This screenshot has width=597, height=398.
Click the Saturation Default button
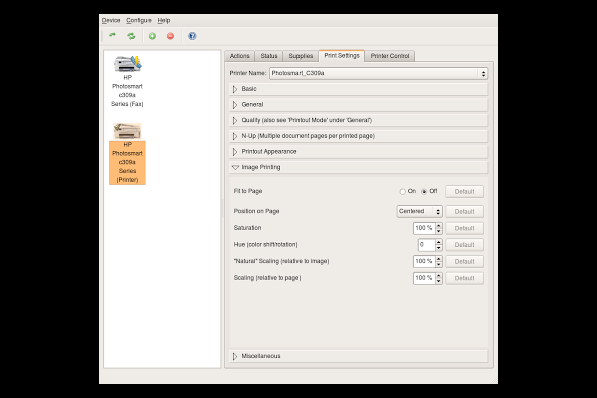[465, 228]
